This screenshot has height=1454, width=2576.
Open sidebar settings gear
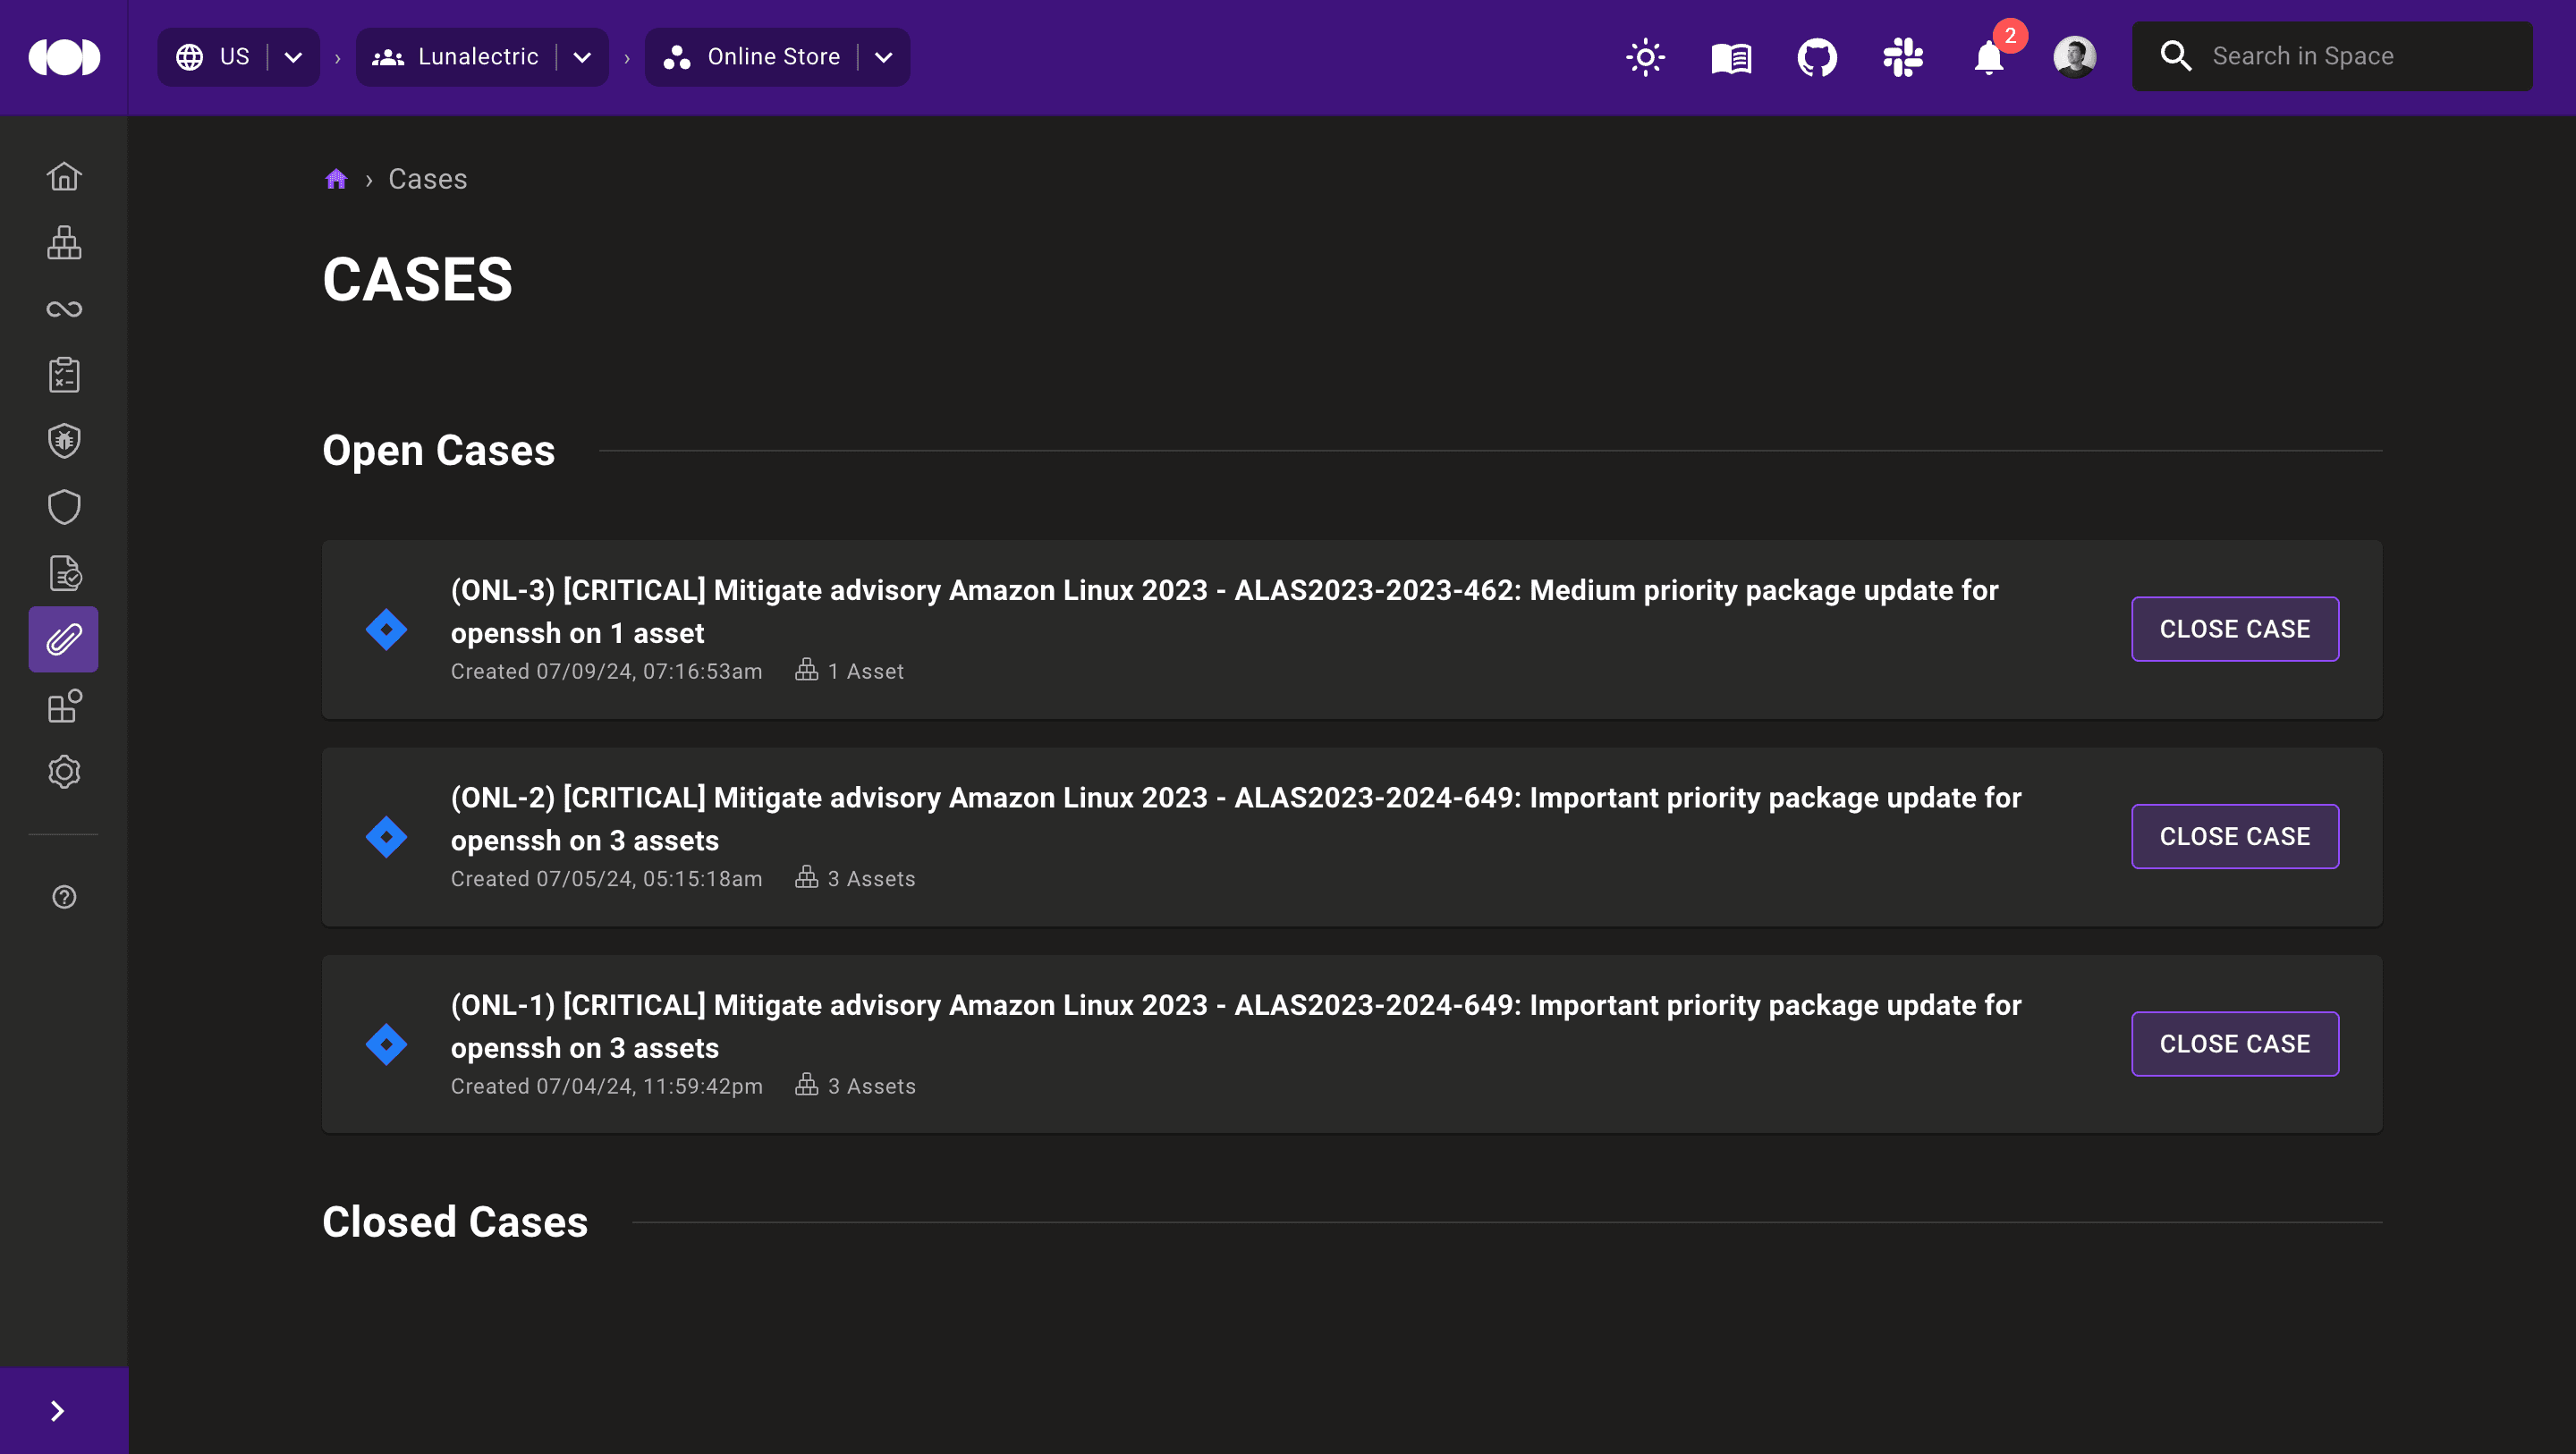pyautogui.click(x=64, y=772)
